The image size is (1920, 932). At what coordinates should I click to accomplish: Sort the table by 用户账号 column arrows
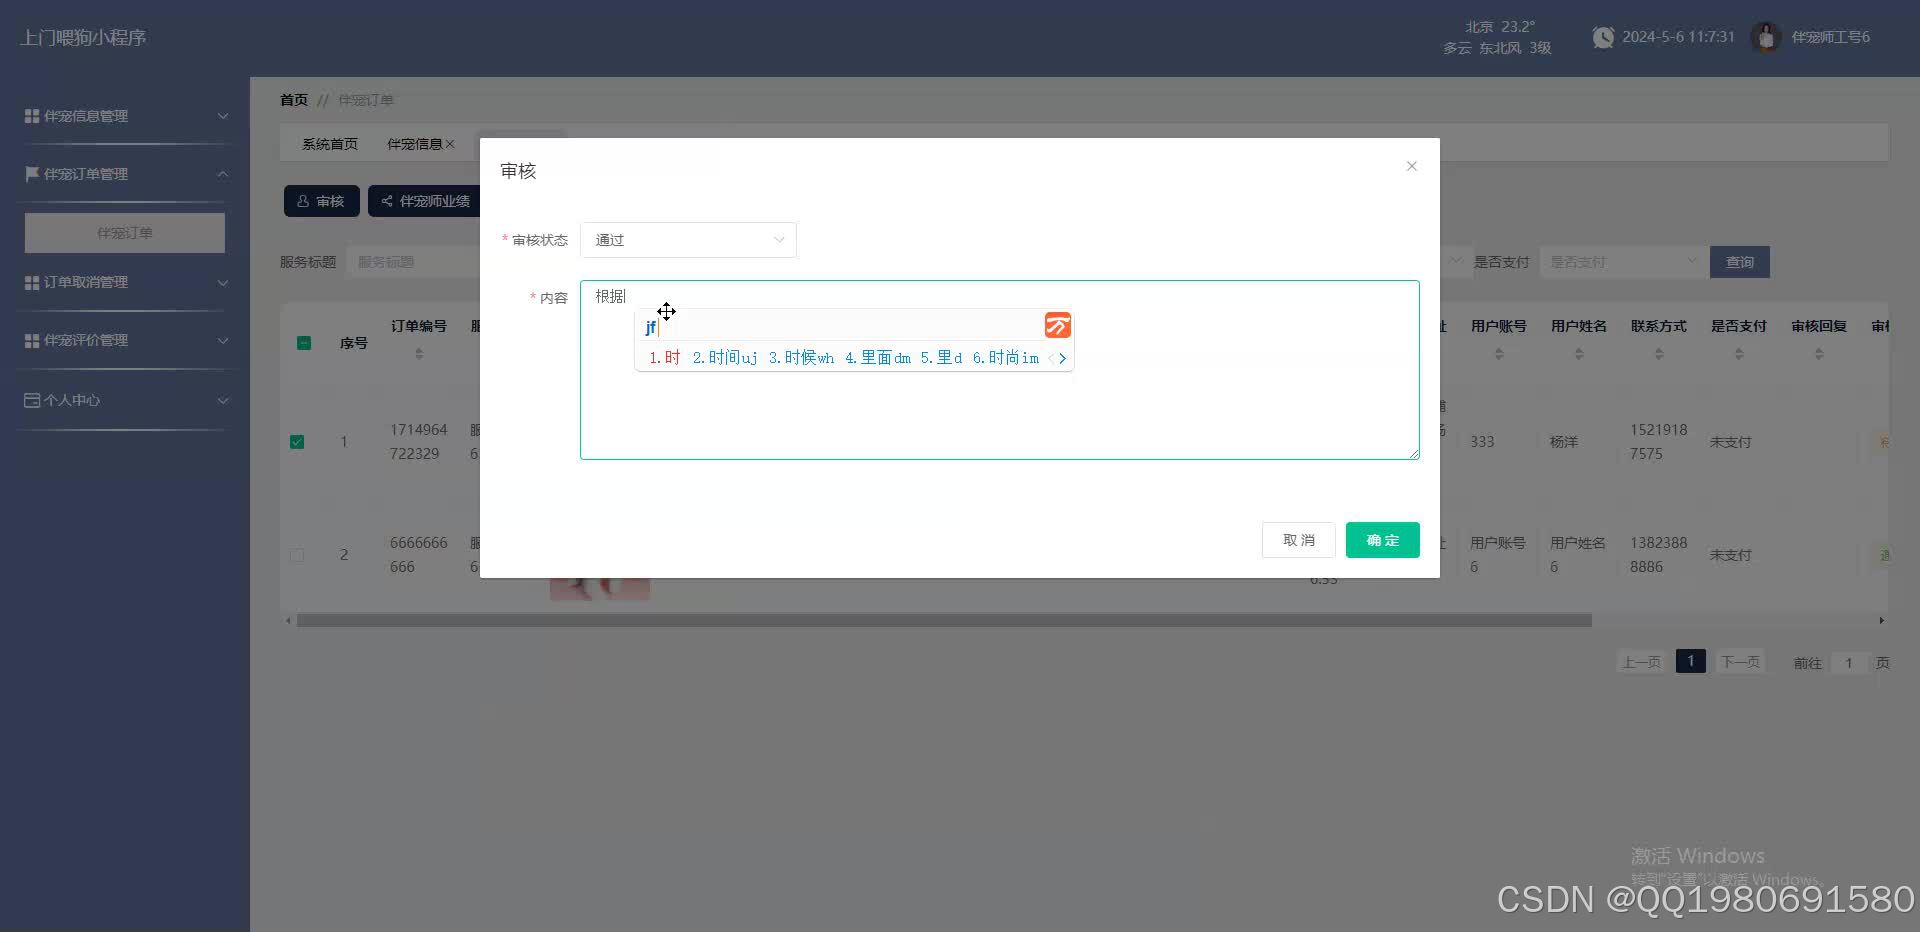tap(1498, 352)
